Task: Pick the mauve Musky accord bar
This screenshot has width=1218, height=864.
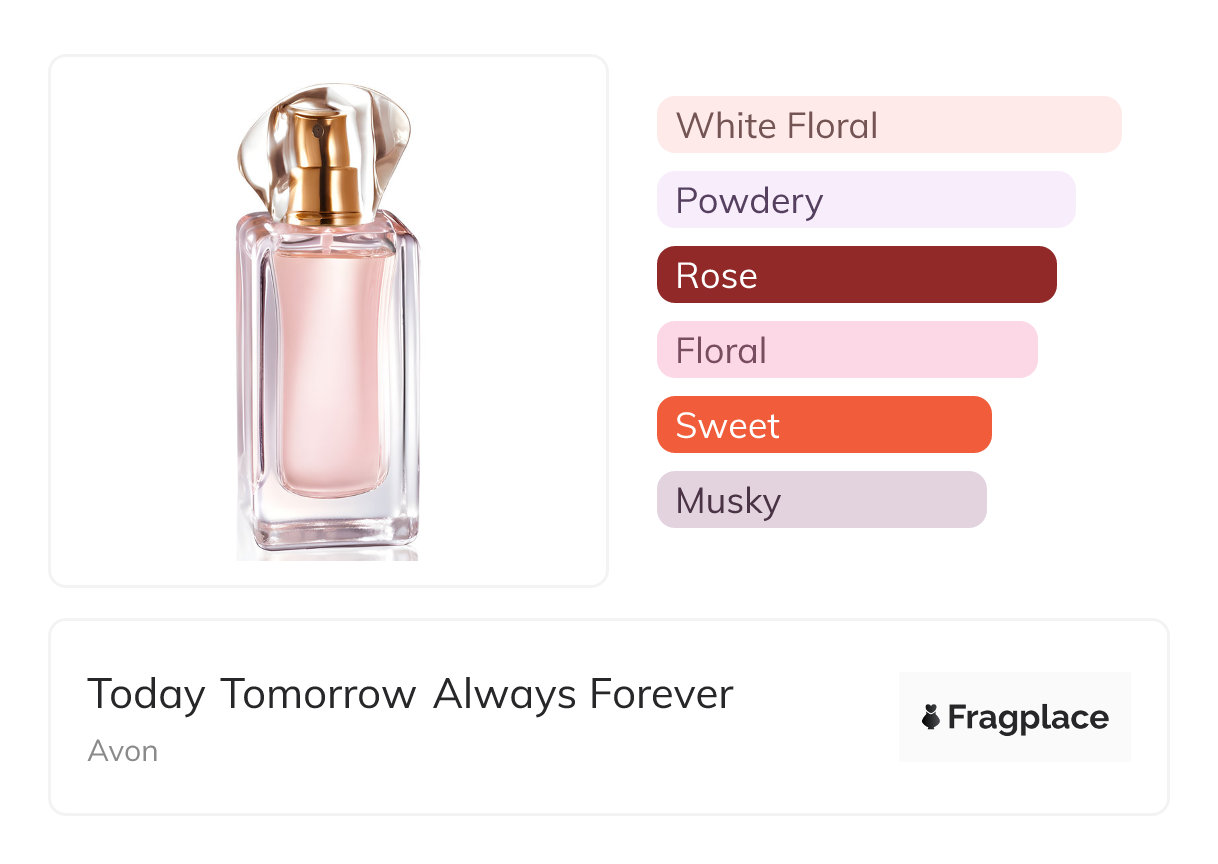Action: [x=821, y=500]
